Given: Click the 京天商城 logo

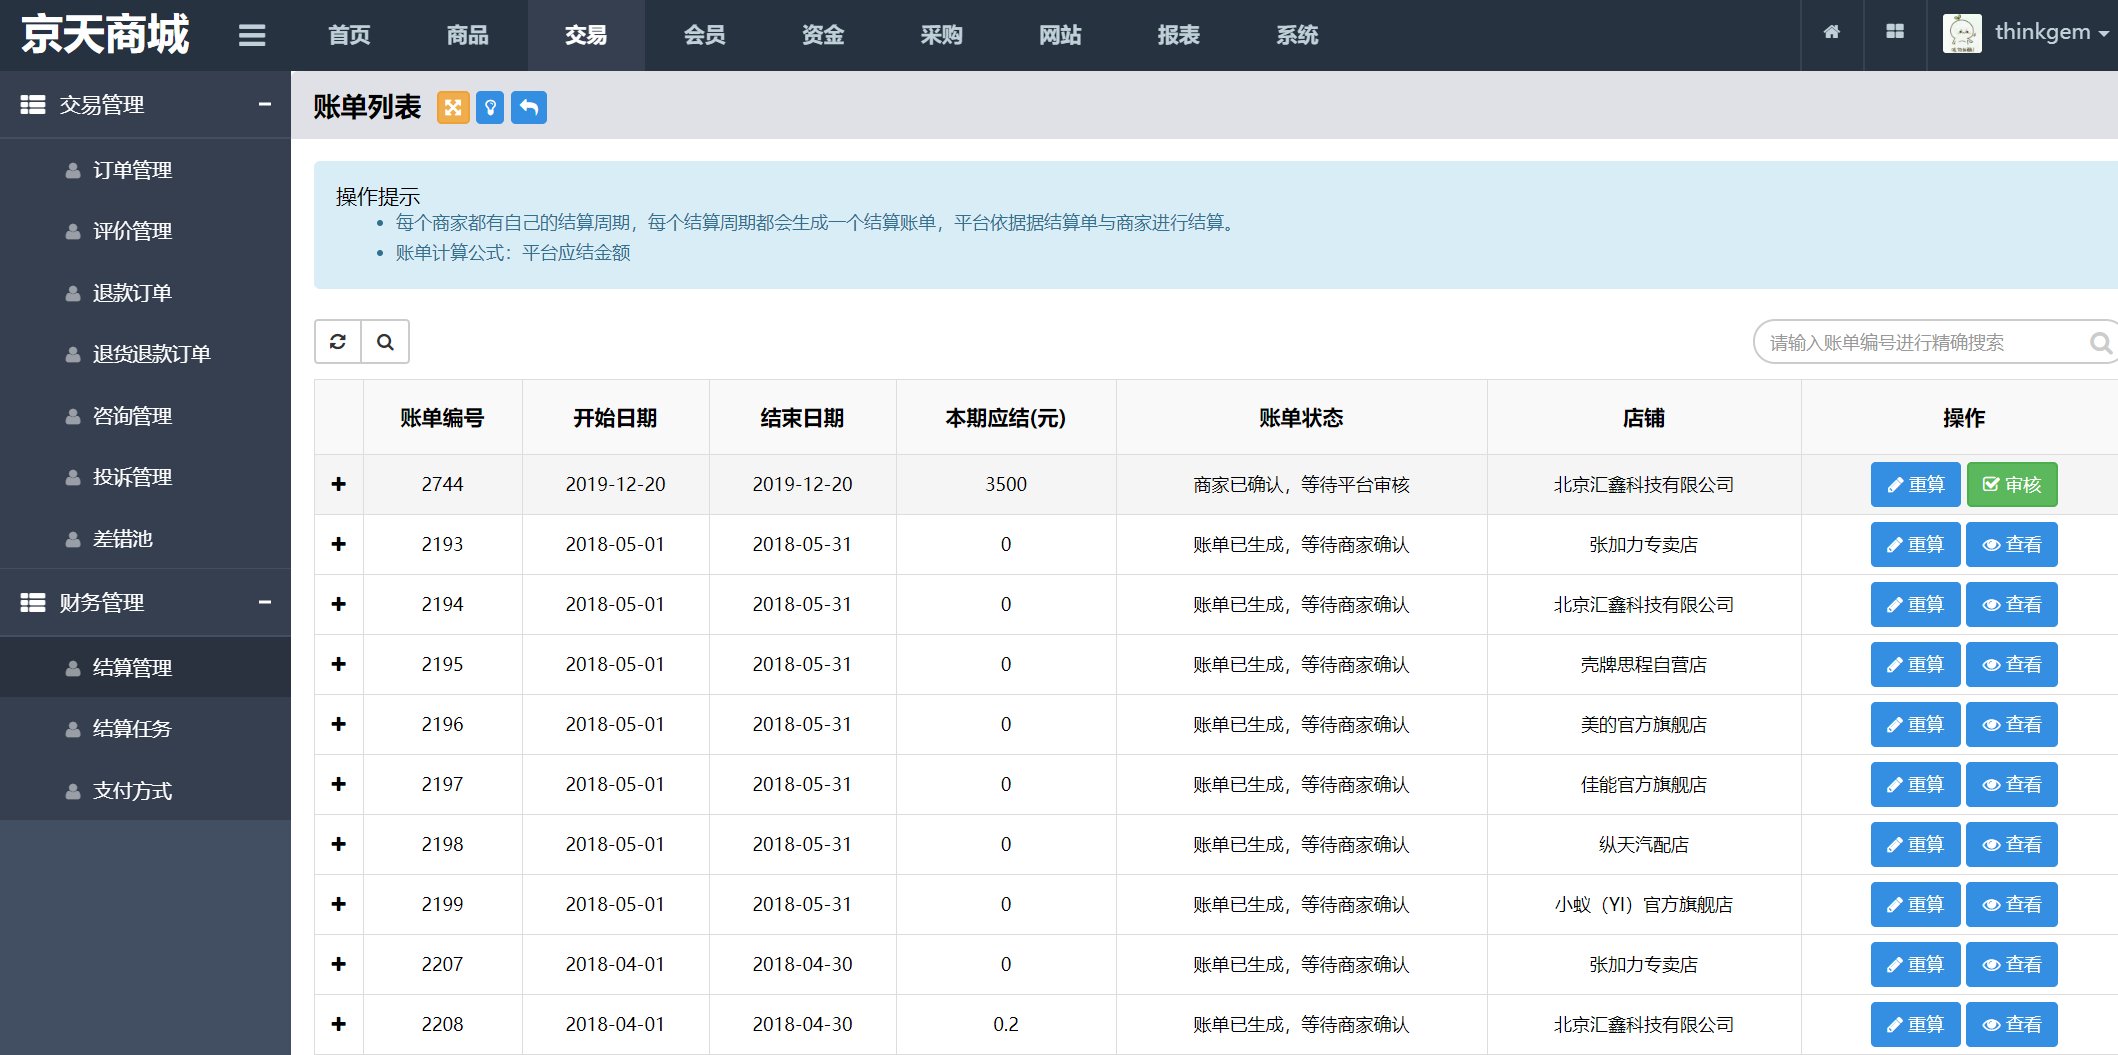Looking at the screenshot, I should coord(105,35).
